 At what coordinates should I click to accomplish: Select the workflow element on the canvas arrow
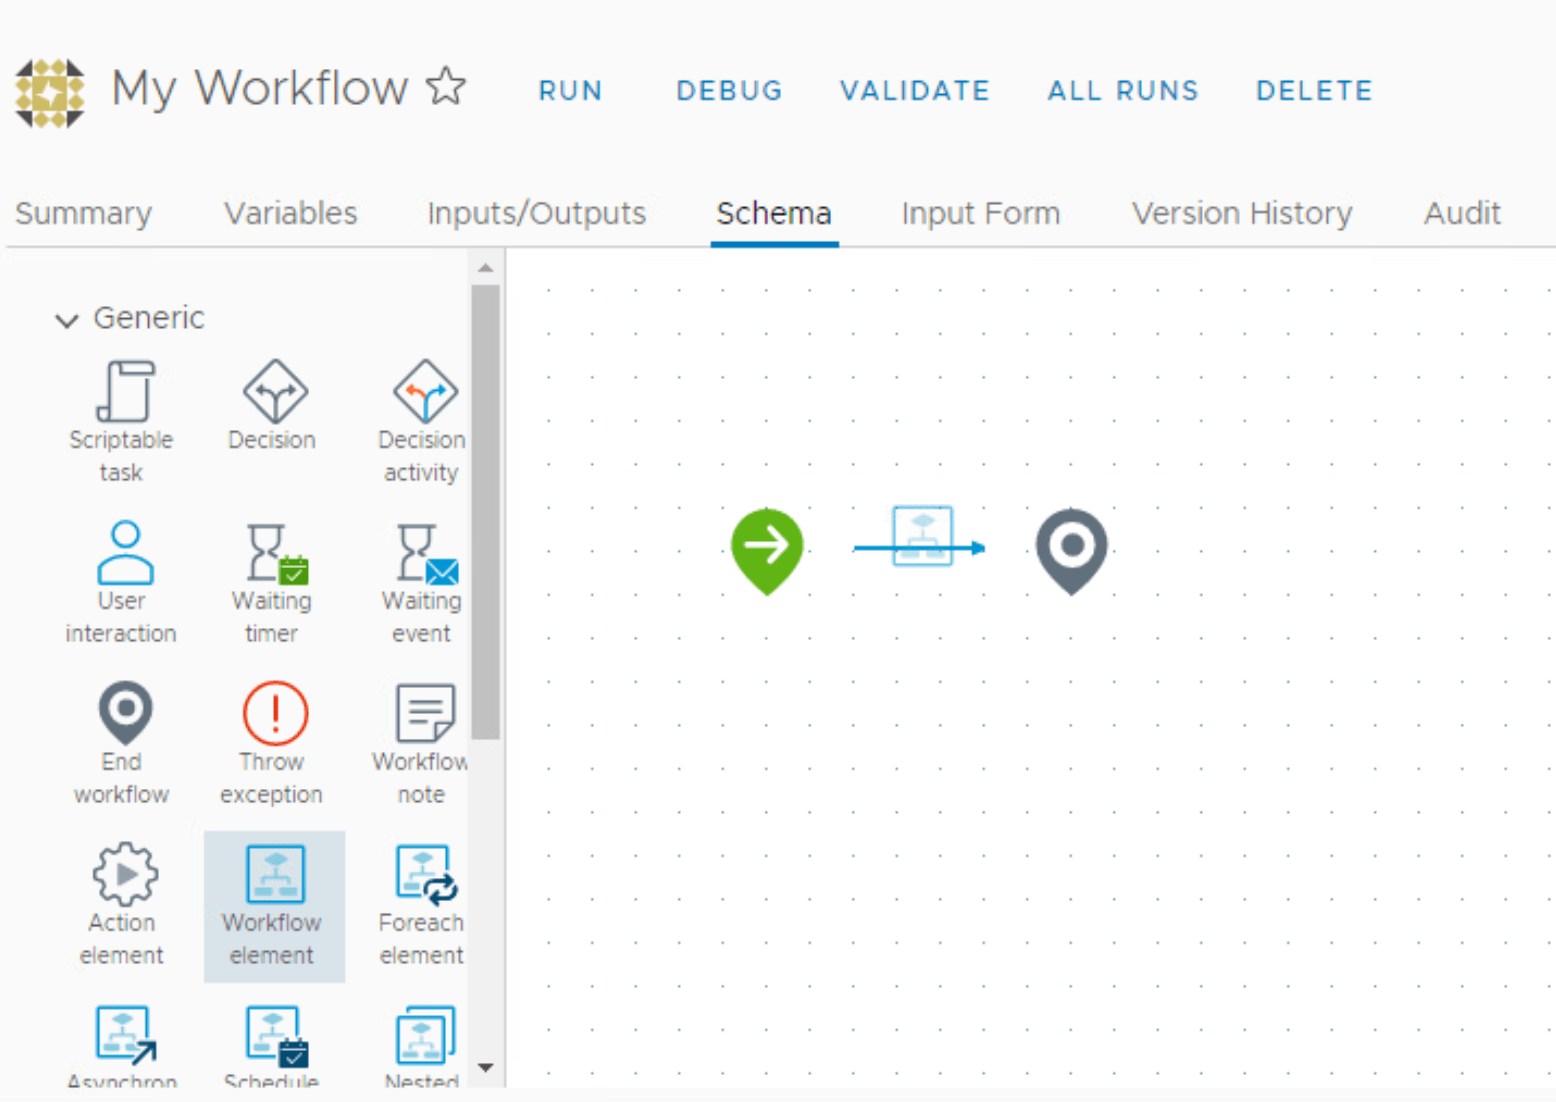pyautogui.click(x=922, y=537)
